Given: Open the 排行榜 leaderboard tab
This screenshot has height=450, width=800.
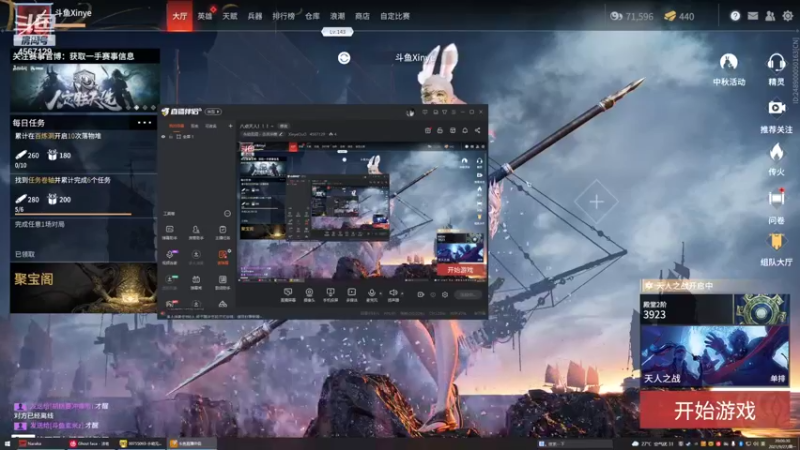Looking at the screenshot, I should (284, 16).
